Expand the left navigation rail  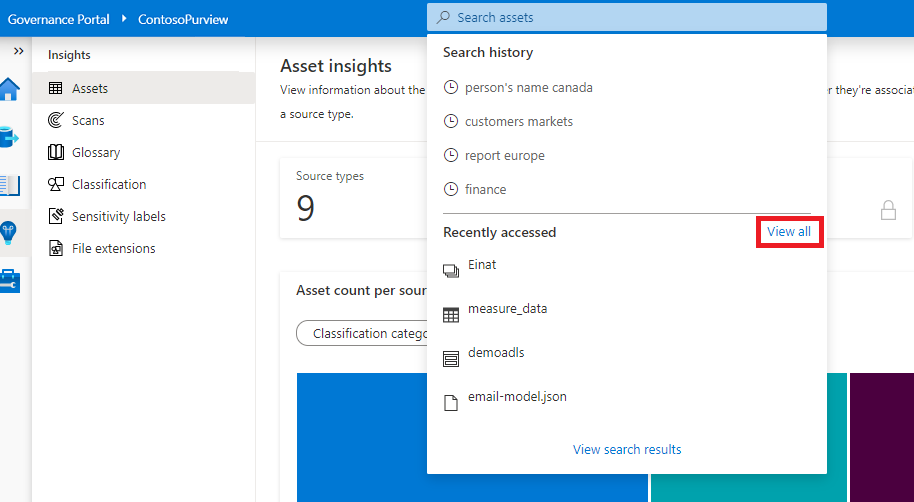[18, 51]
